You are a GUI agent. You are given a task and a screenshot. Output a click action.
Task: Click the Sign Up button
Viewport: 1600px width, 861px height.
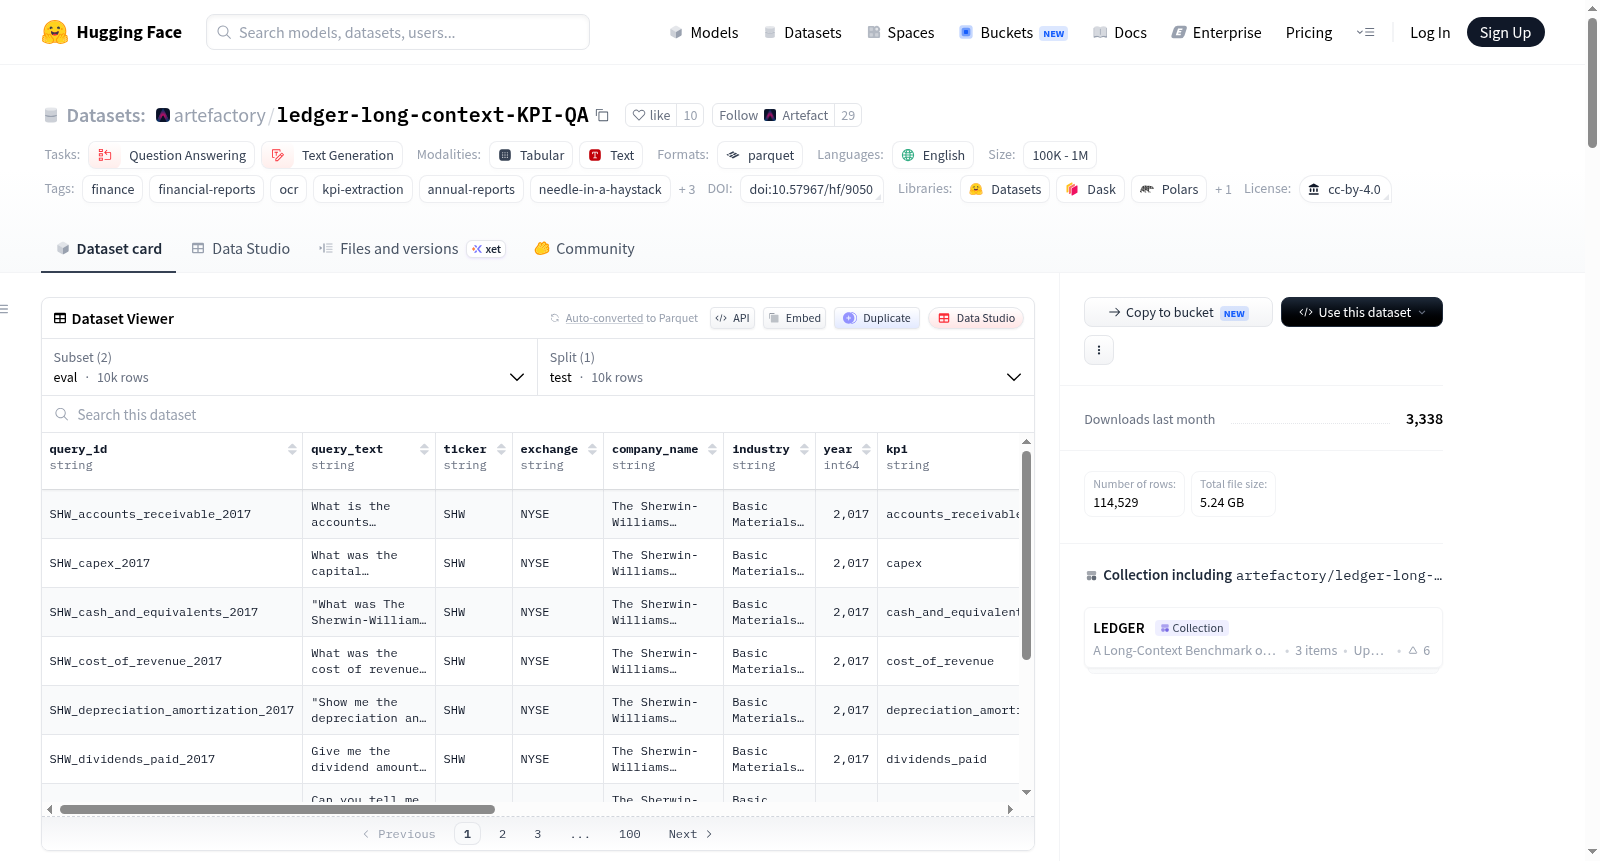point(1505,32)
